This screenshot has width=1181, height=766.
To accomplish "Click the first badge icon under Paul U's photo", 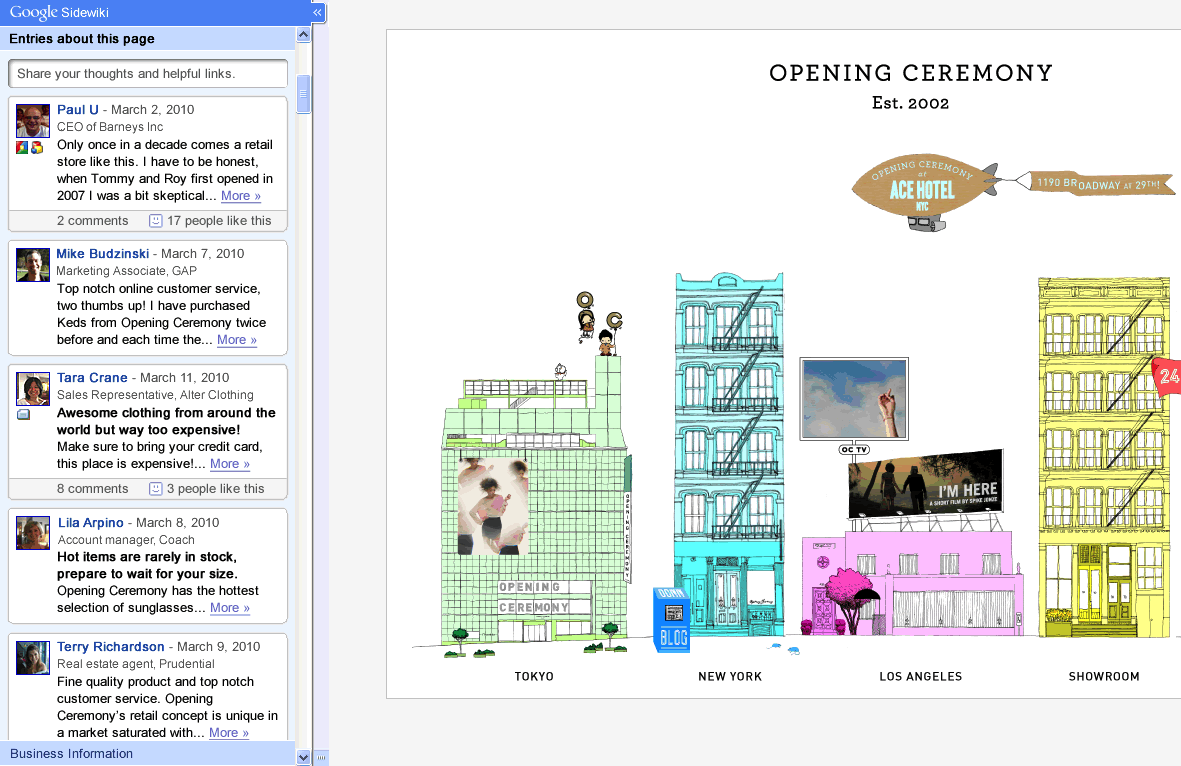I will pyautogui.click(x=23, y=148).
